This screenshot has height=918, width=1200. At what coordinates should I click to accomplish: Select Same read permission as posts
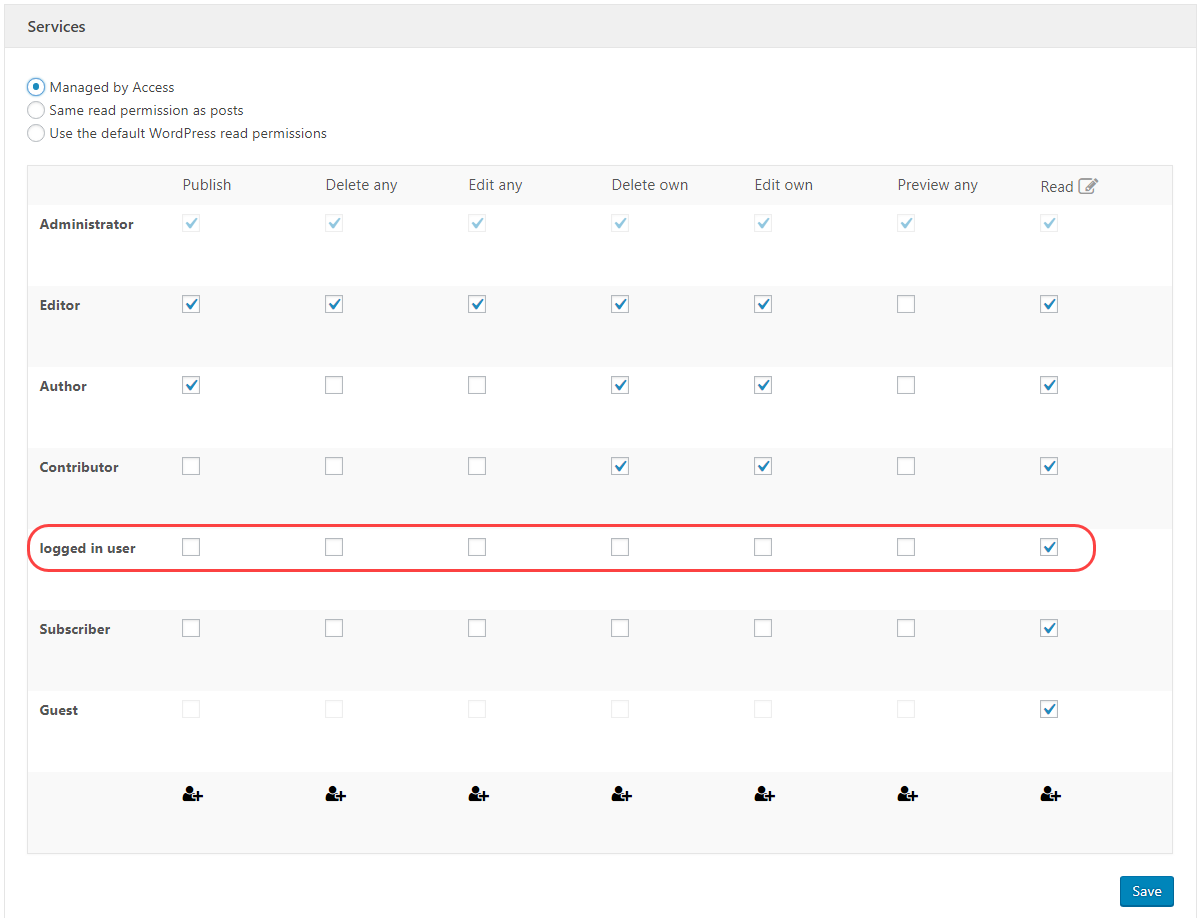[36, 110]
